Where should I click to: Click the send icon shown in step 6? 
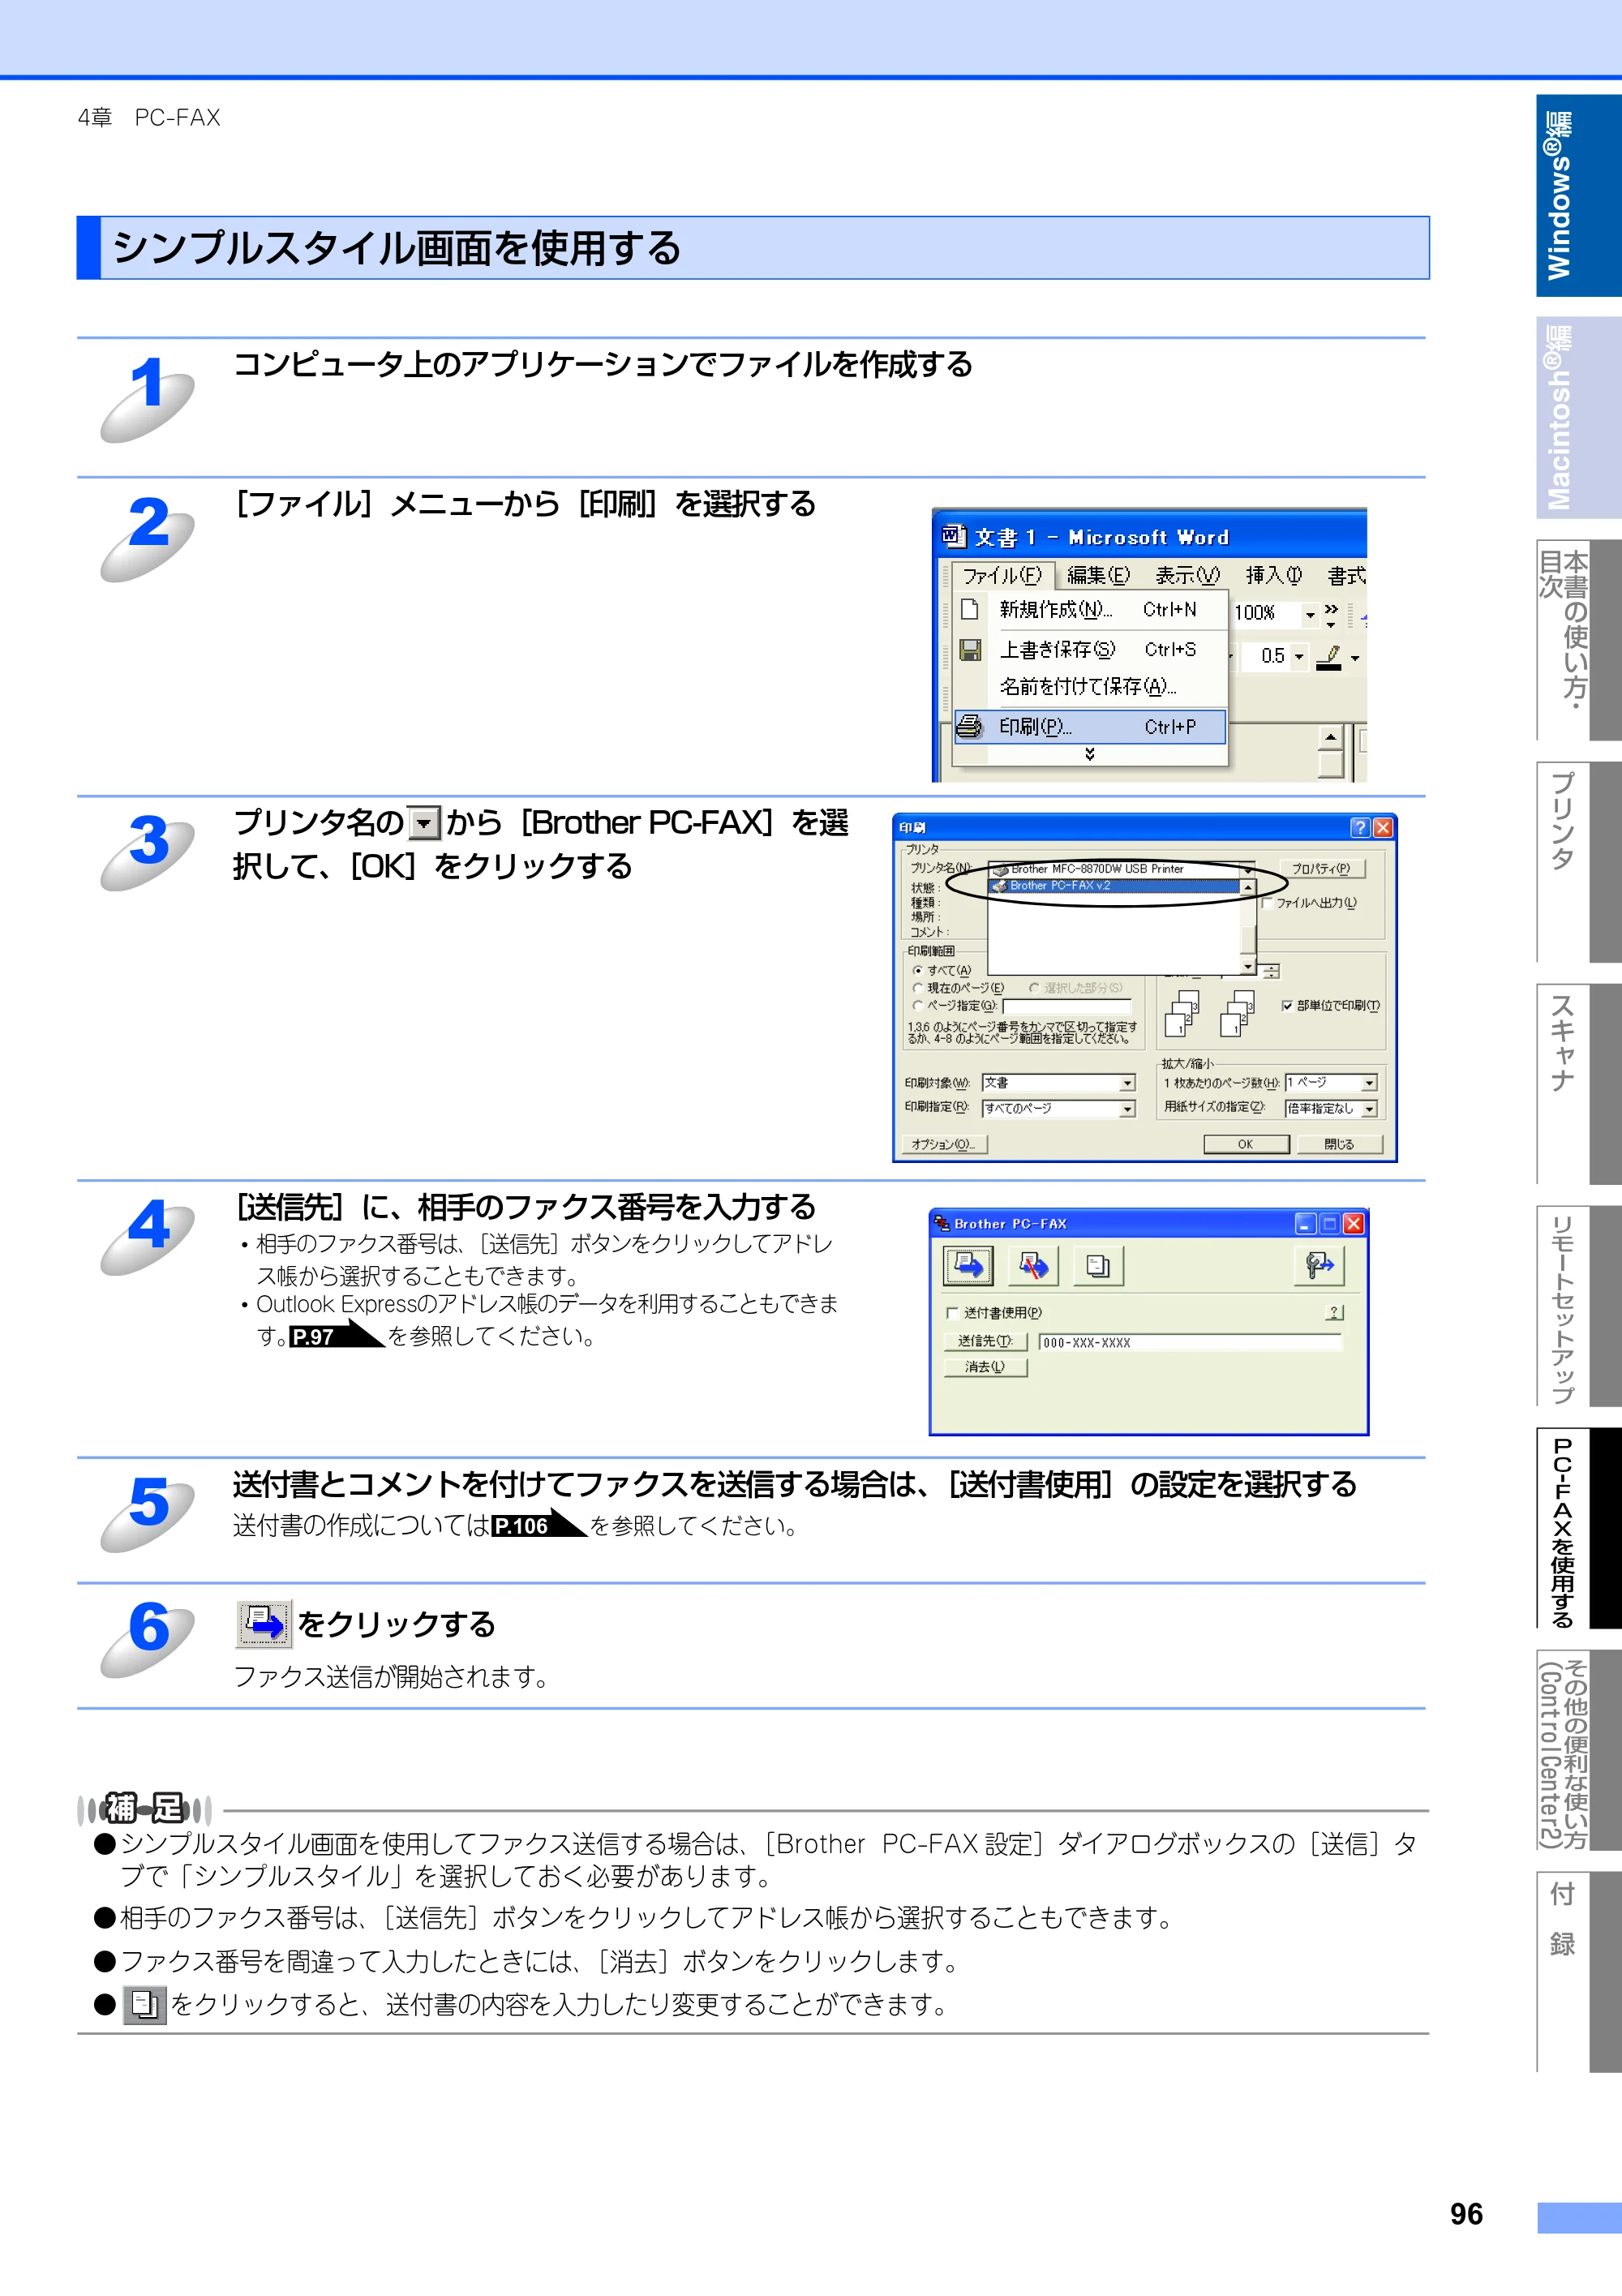click(264, 1622)
